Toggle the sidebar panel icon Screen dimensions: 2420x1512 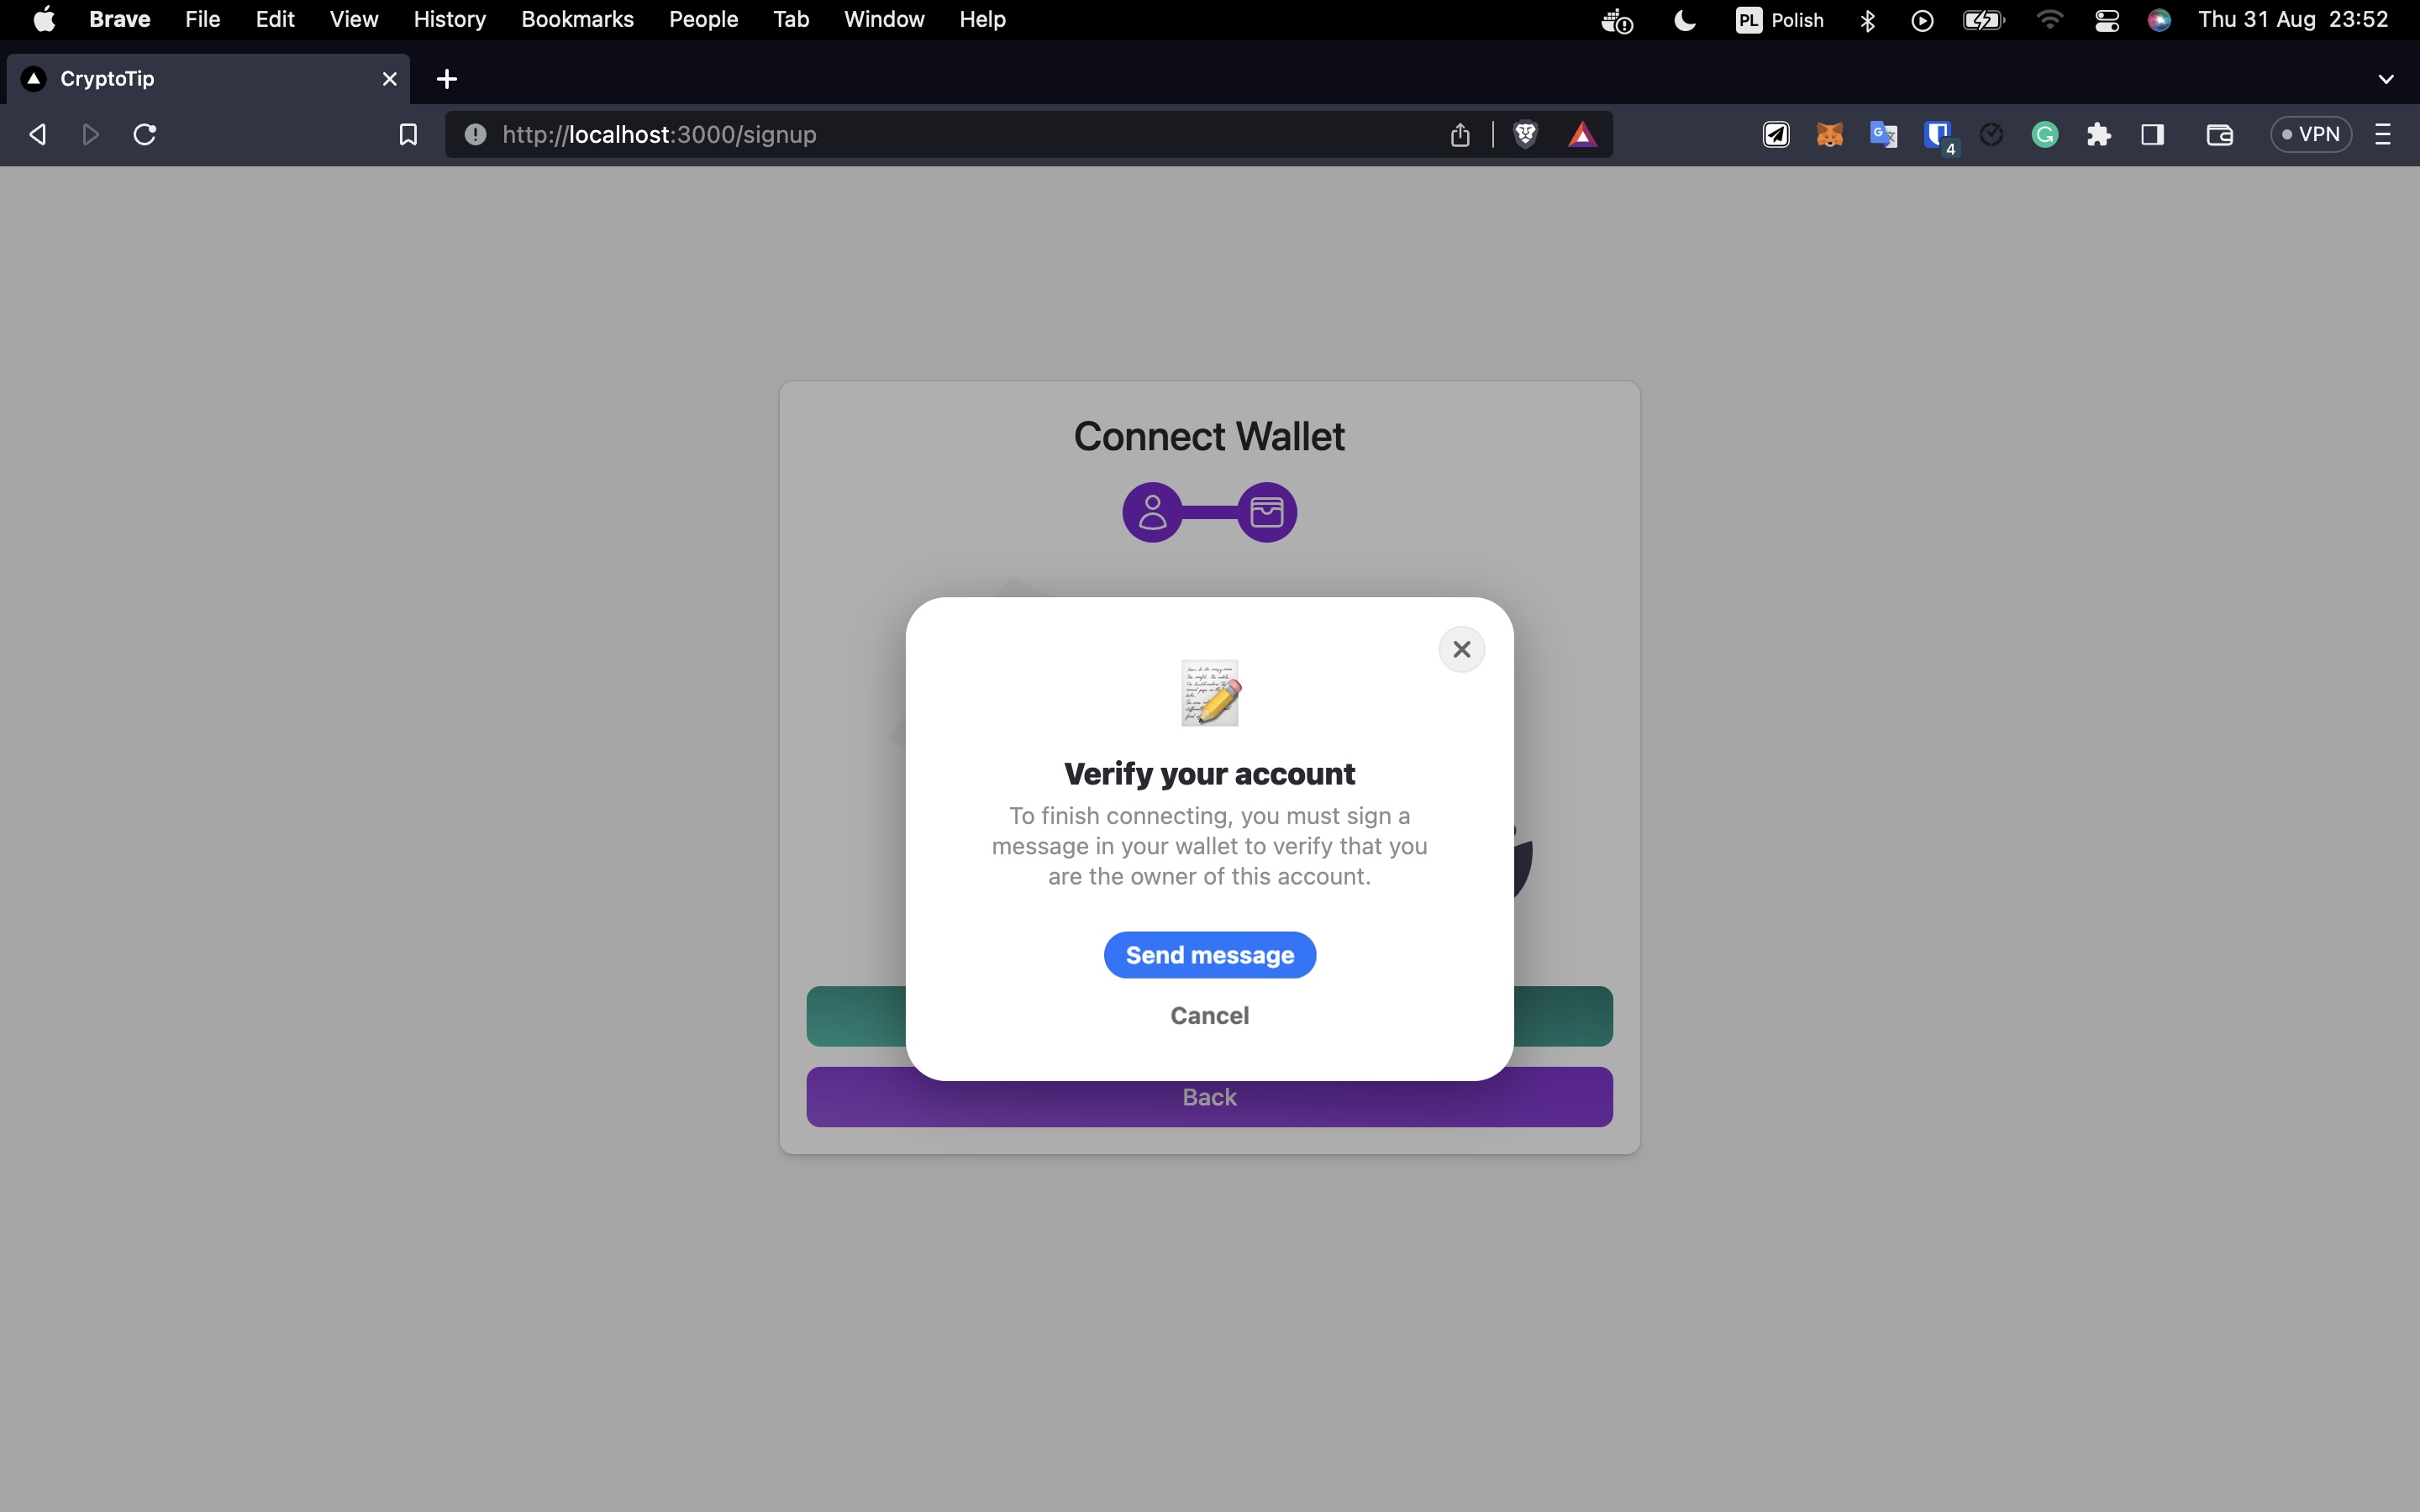[2152, 135]
